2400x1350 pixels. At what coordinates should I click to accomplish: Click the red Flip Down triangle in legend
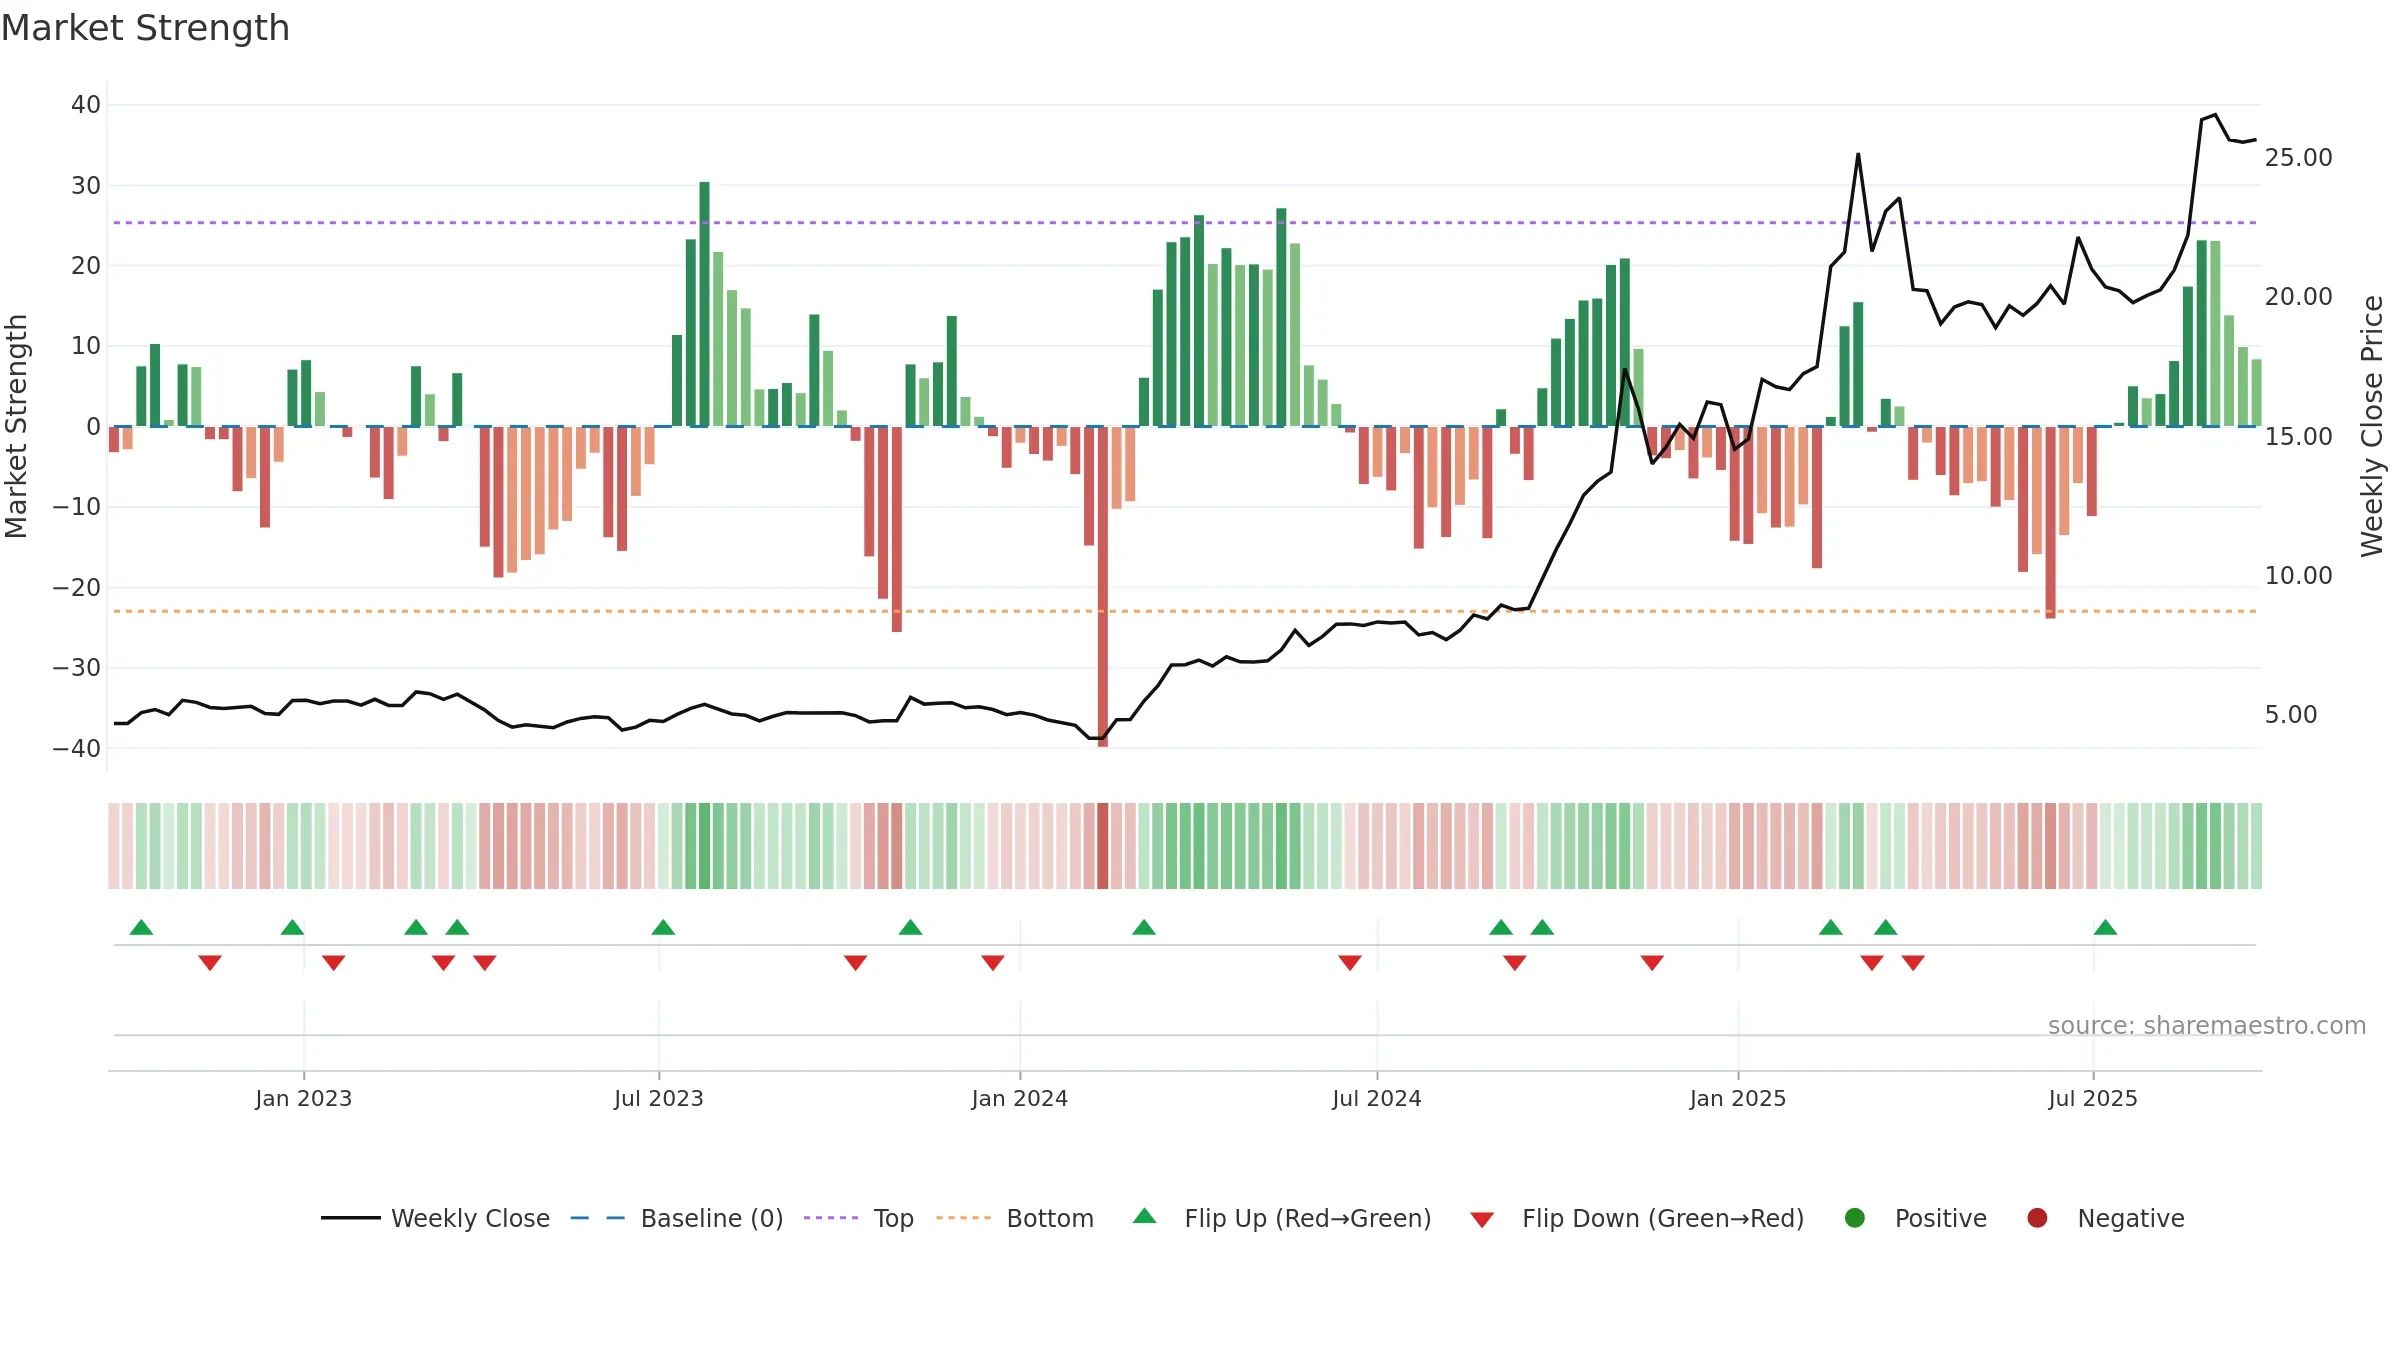pos(1482,1220)
